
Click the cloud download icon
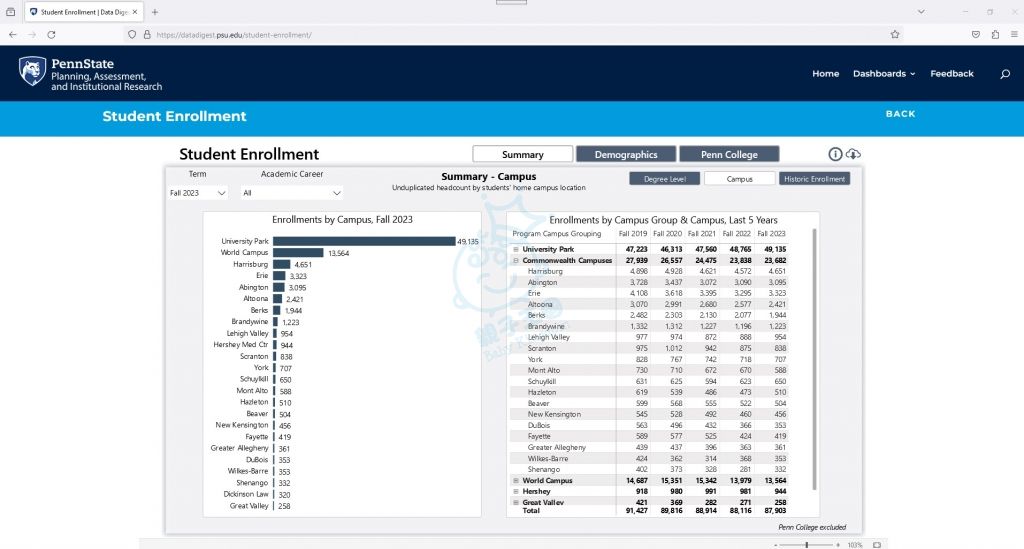853,154
